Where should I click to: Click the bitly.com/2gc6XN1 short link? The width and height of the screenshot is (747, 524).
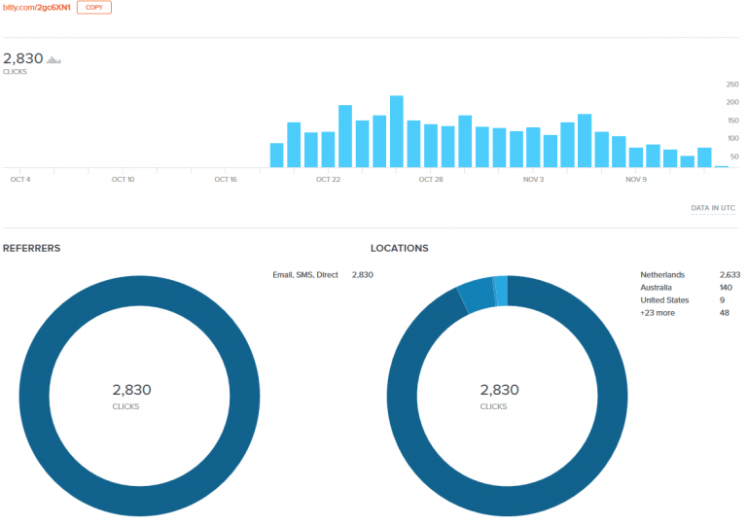coord(36,7)
